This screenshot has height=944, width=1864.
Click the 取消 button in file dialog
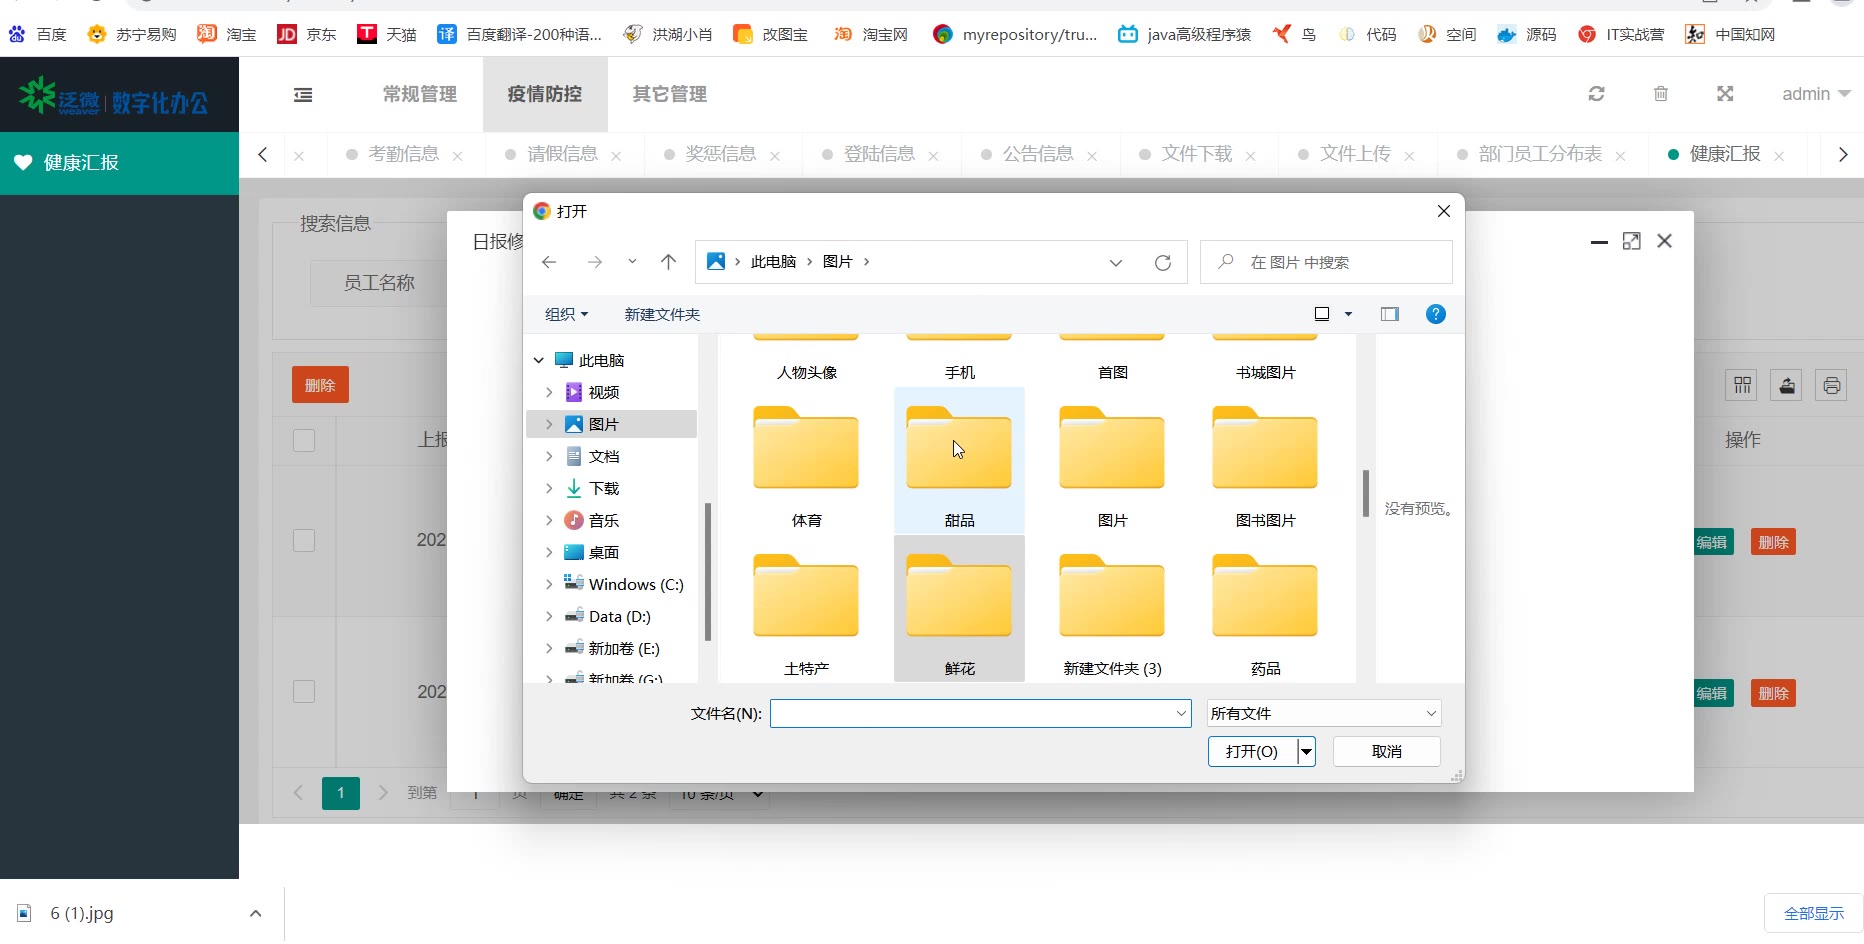click(x=1386, y=751)
